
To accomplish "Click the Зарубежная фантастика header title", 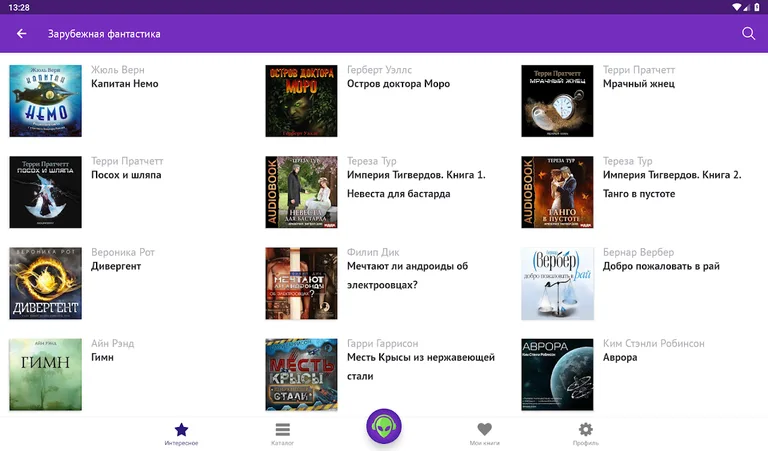I will (104, 34).
